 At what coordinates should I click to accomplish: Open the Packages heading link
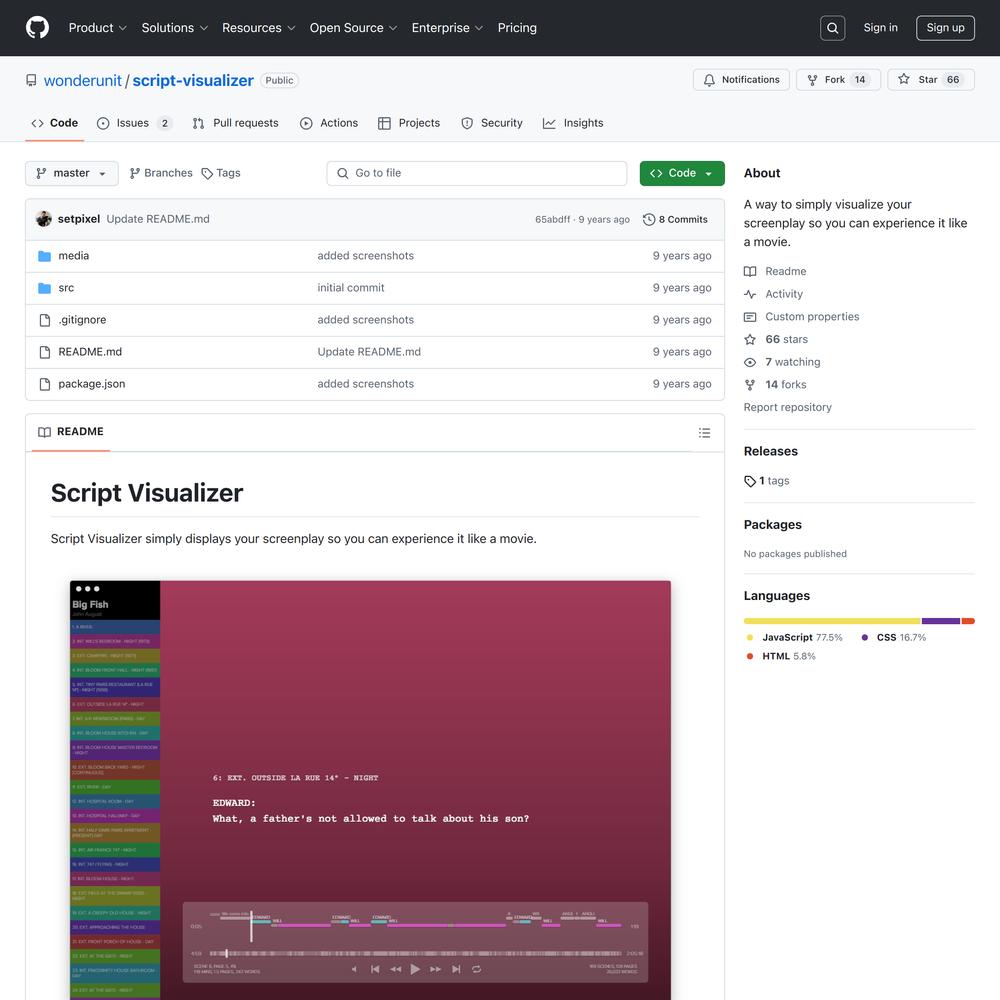[772, 525]
